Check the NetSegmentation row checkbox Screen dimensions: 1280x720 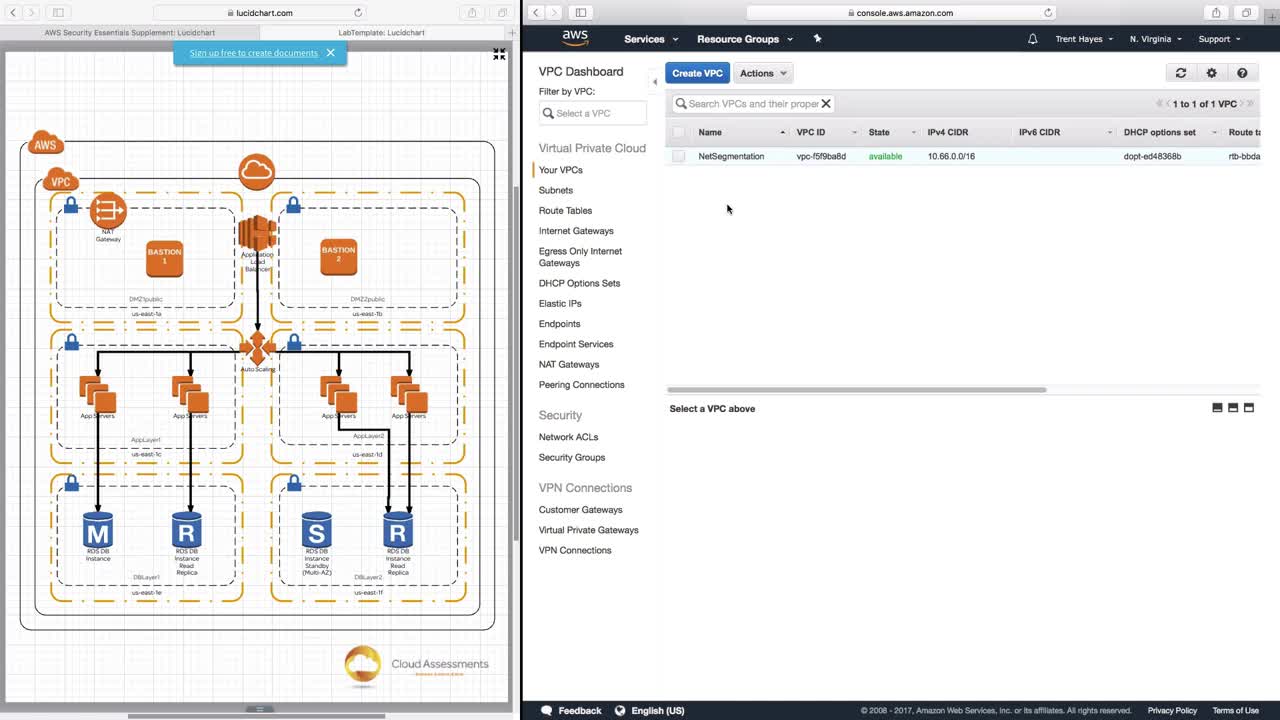tap(679, 156)
